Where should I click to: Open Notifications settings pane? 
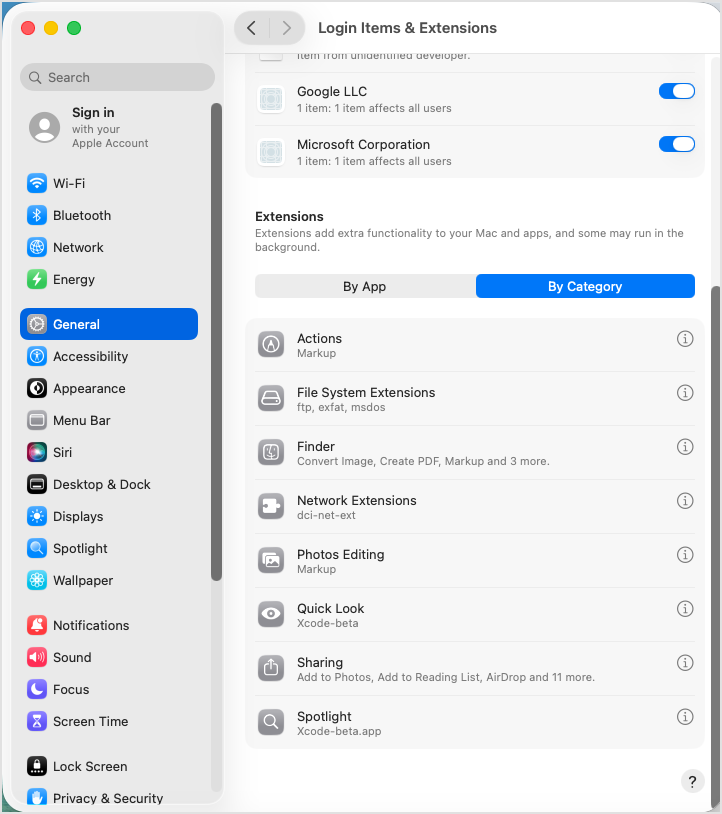point(90,626)
